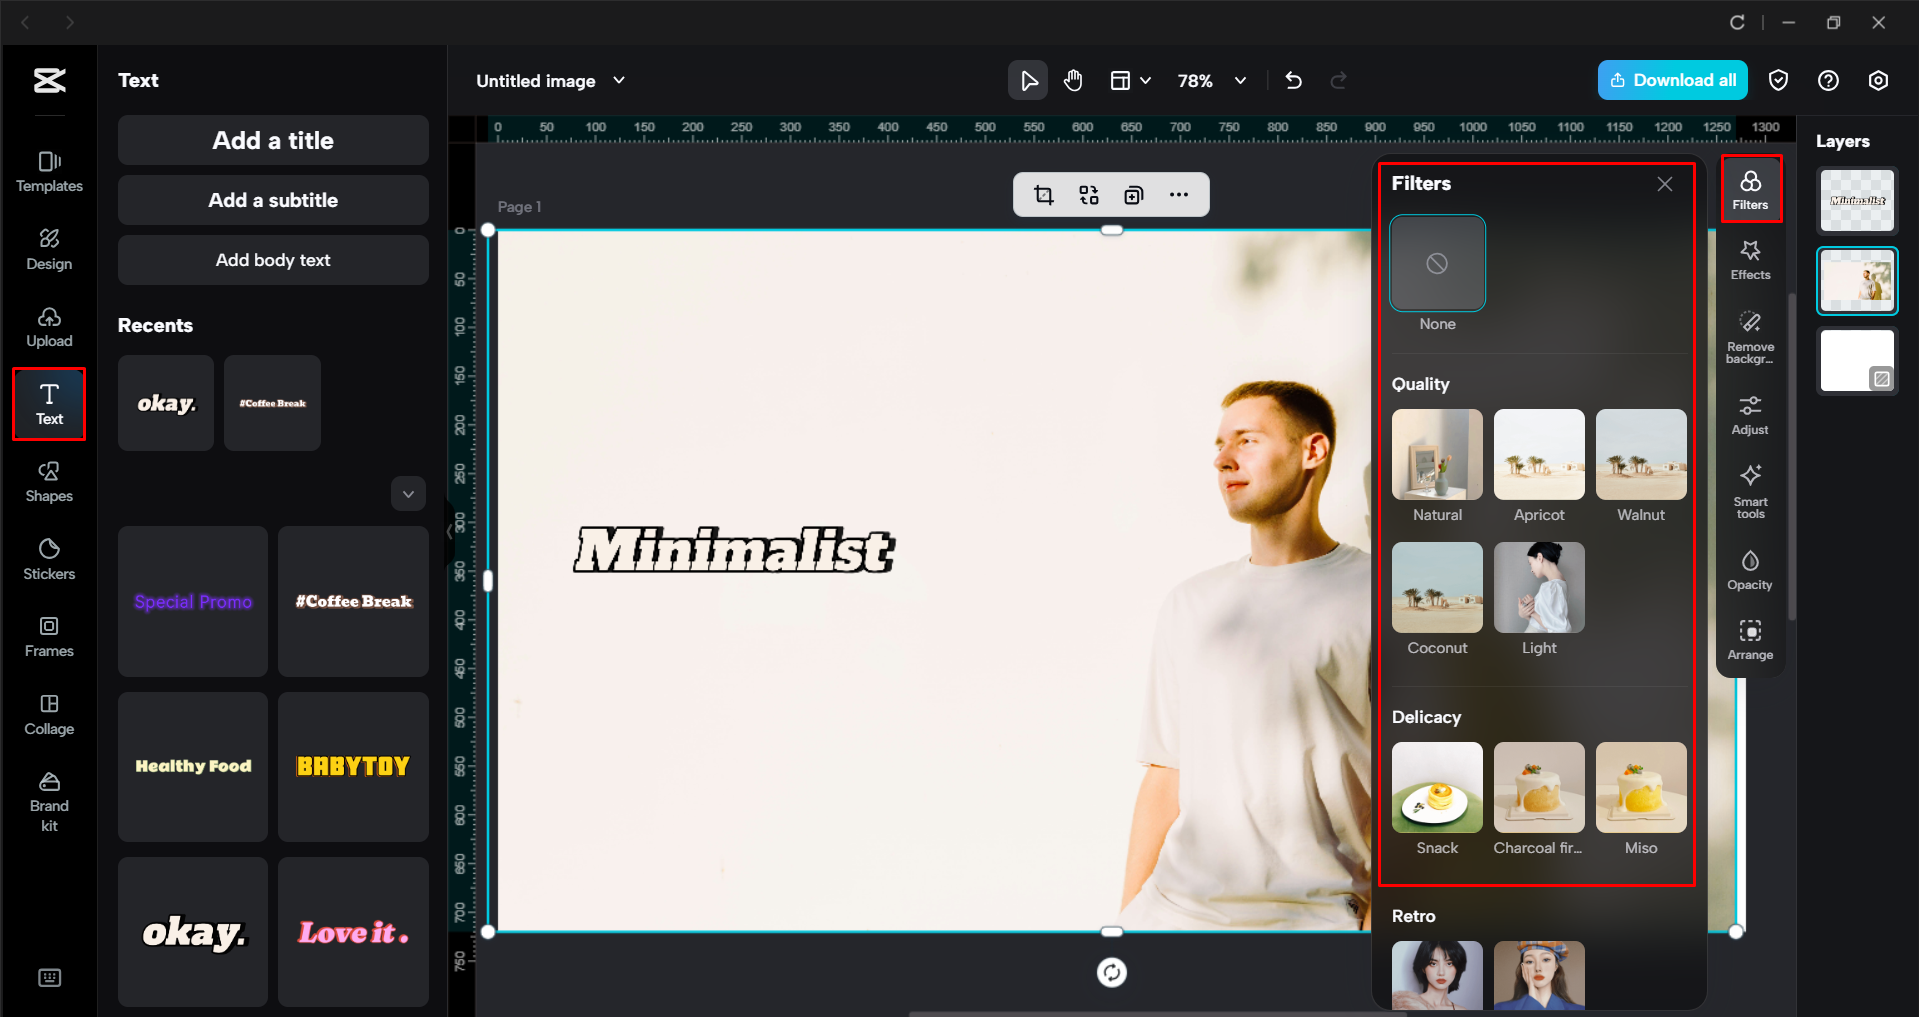1919x1017 pixels.
Task: Open the Effects panel
Action: pyautogui.click(x=1749, y=260)
